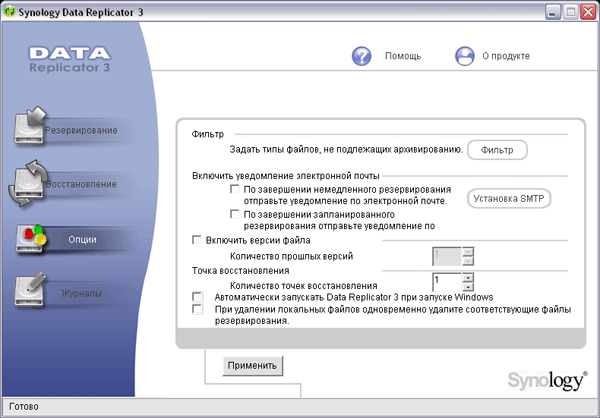
Task: Click the Включить уведомление электронной почты heading
Action: (286, 176)
